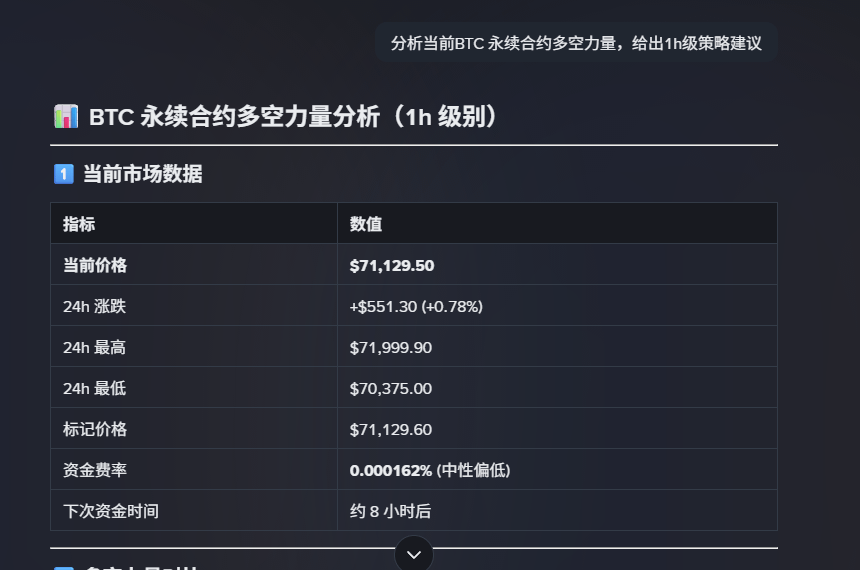Viewport: 860px width, 570px height.
Task: Click the bar chart emoji icon
Action: (x=66, y=116)
